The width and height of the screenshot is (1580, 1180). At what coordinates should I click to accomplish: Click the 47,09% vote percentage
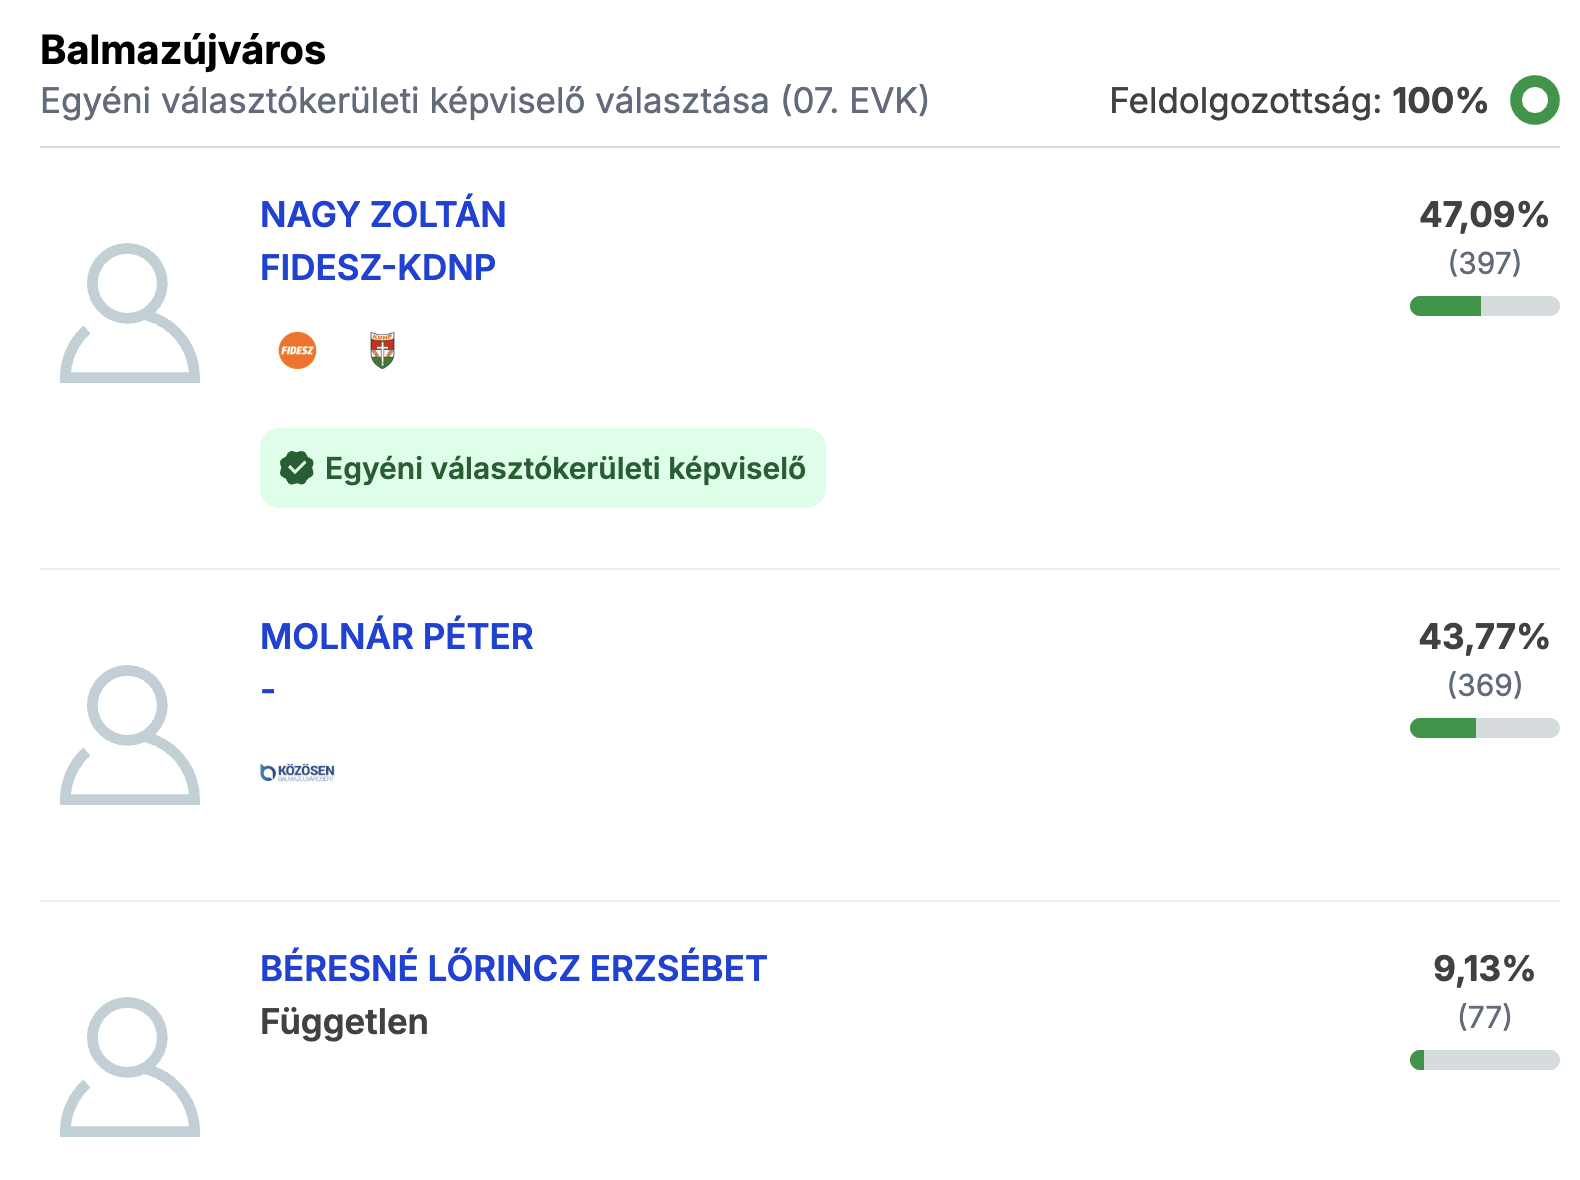coord(1484,215)
